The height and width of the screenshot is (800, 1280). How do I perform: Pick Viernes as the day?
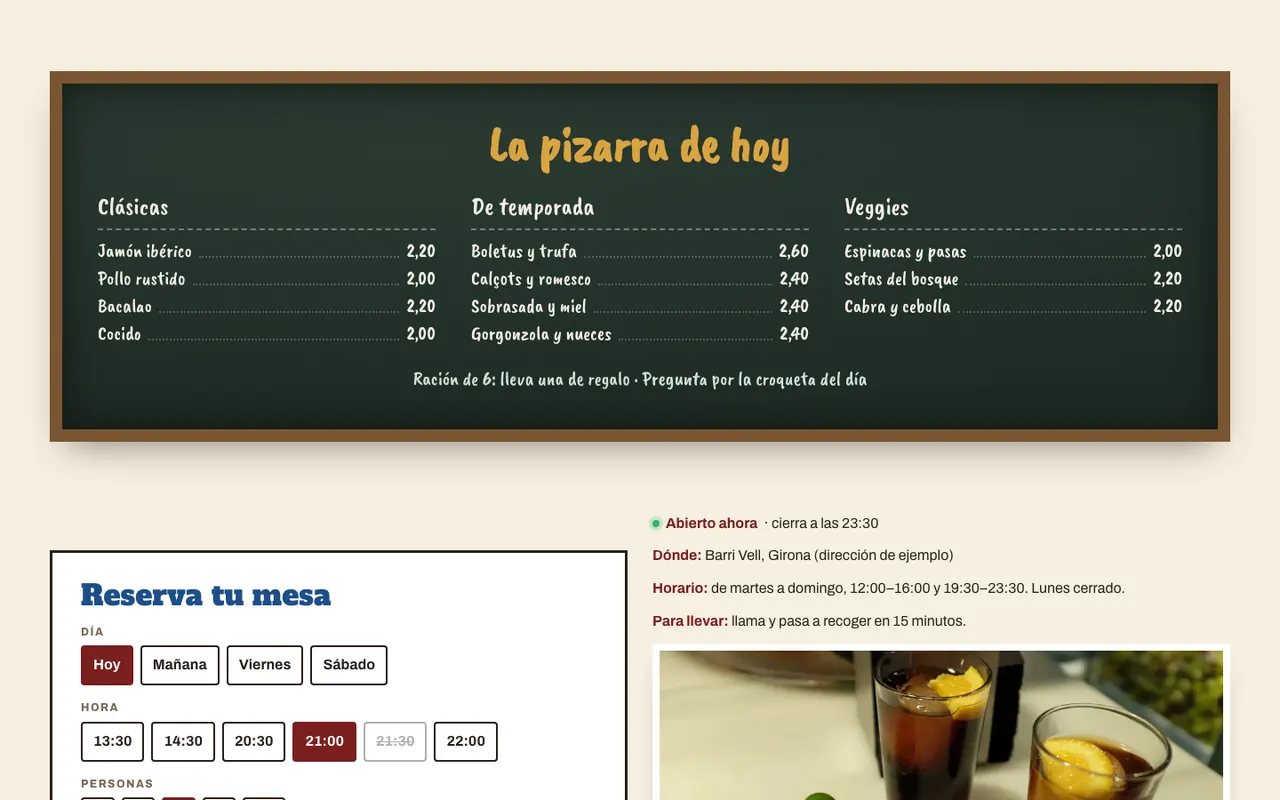point(265,665)
